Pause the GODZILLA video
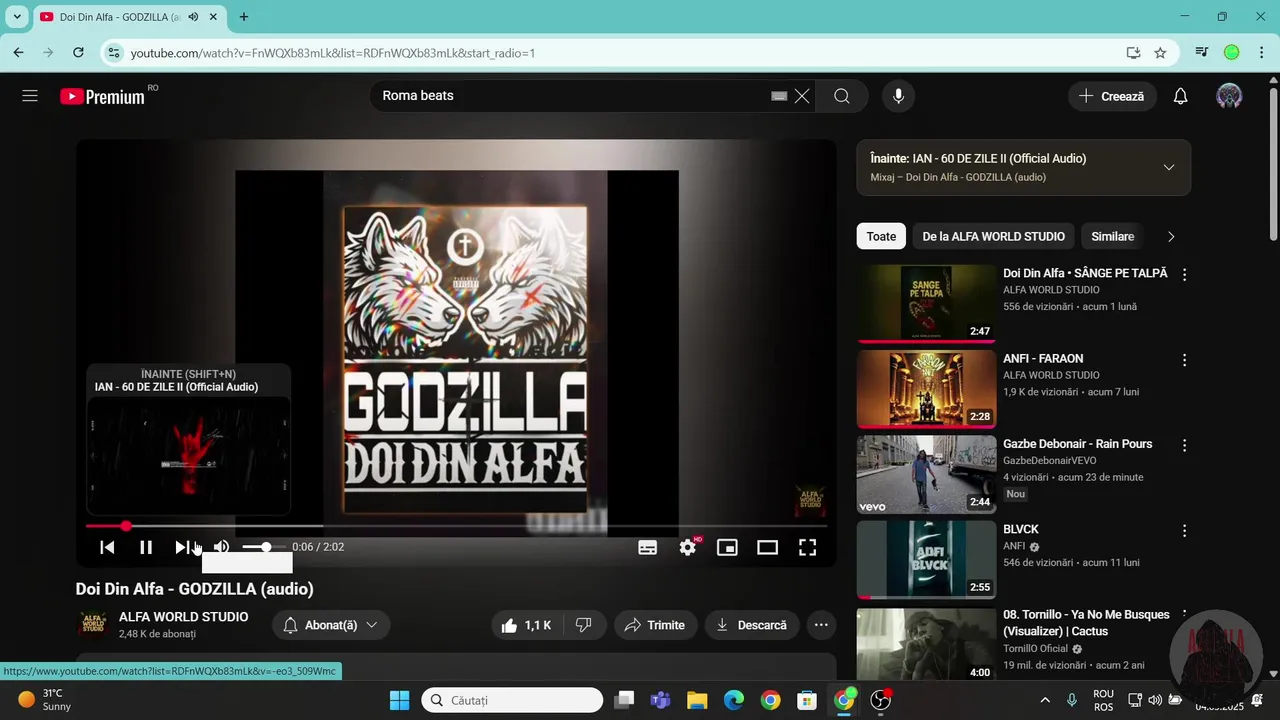The image size is (1280, 720). pos(146,547)
